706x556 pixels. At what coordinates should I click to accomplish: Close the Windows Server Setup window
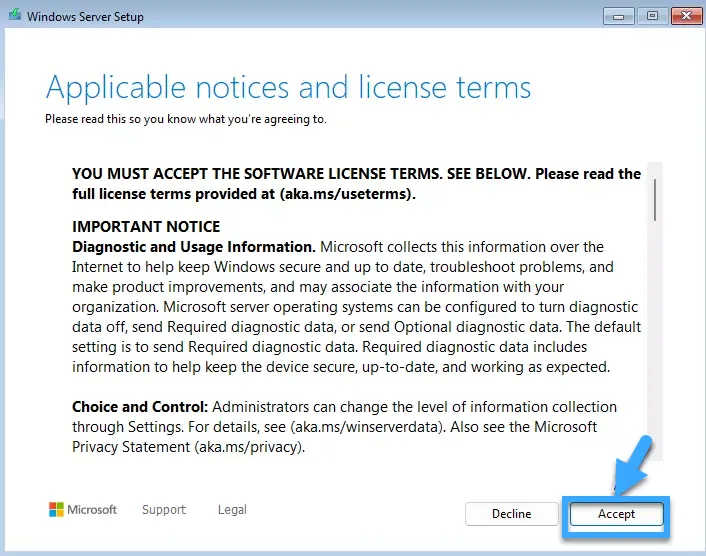coord(686,15)
